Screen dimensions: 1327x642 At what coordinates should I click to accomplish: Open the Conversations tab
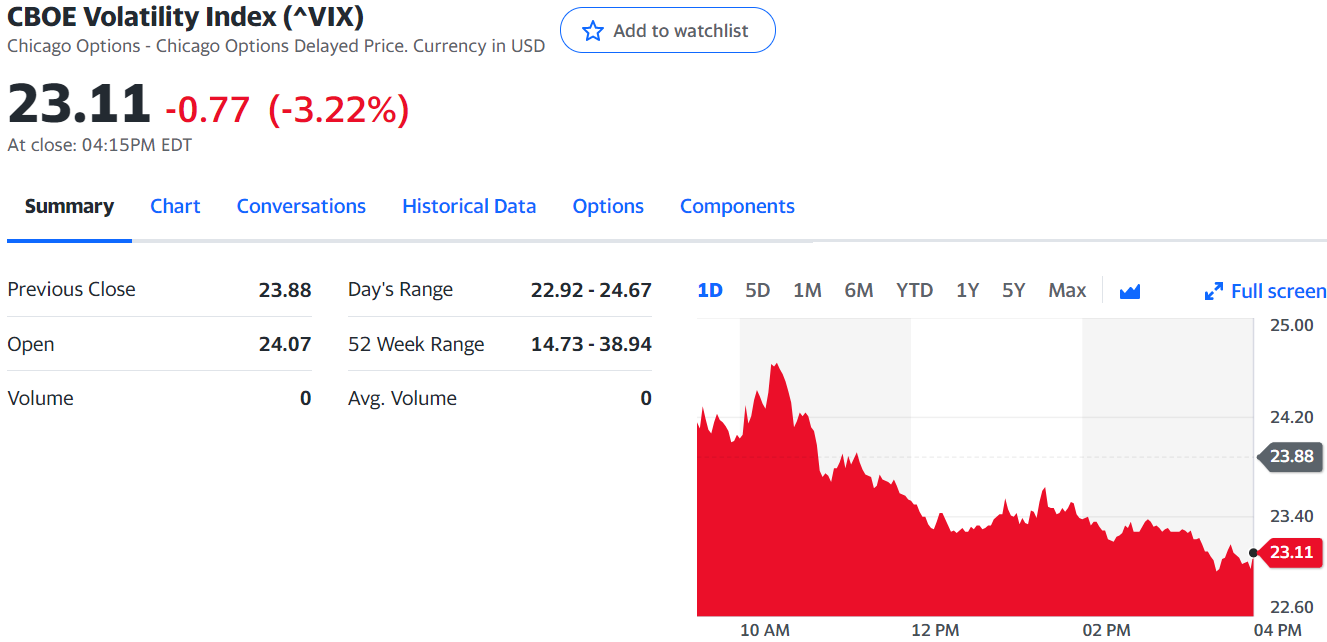coord(301,207)
